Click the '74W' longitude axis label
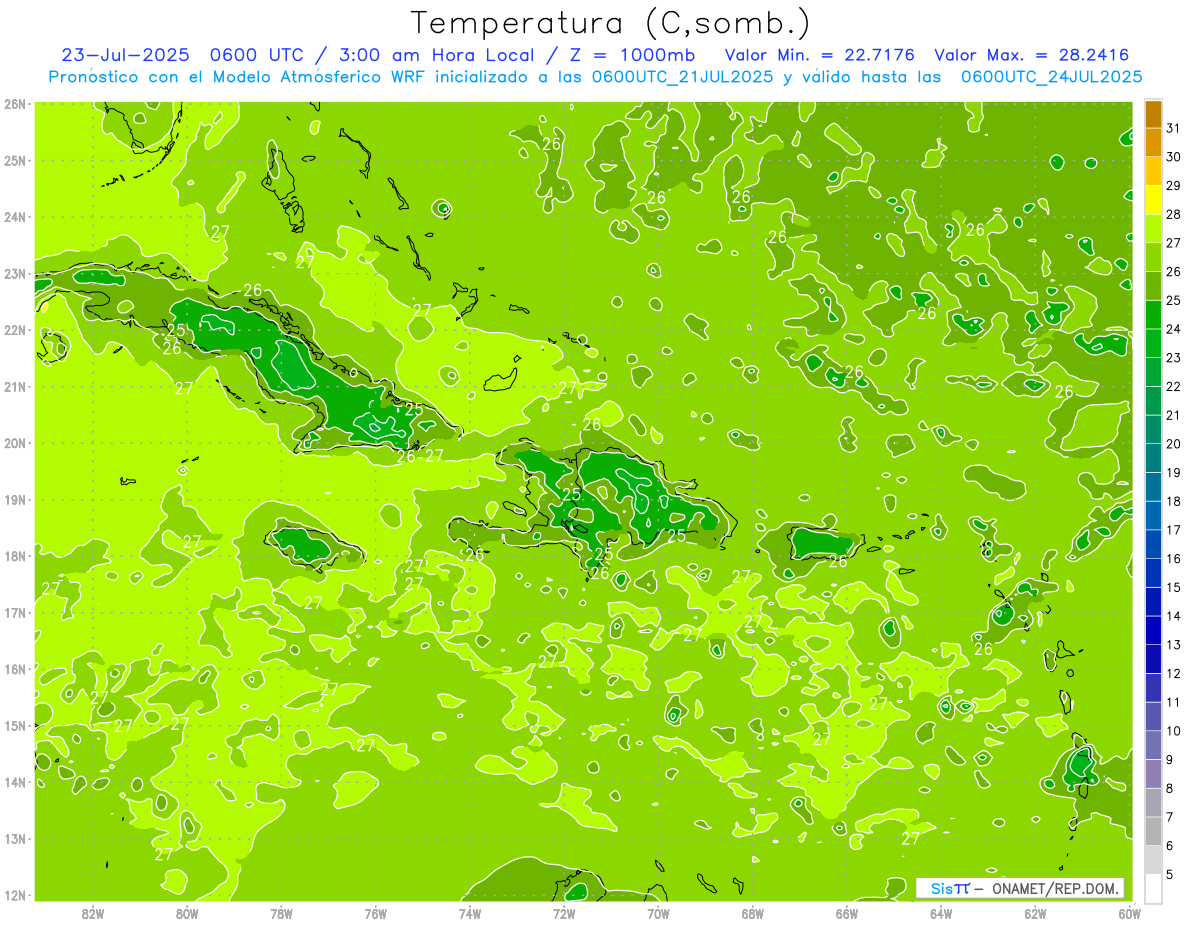1200x927 pixels. pos(470,912)
